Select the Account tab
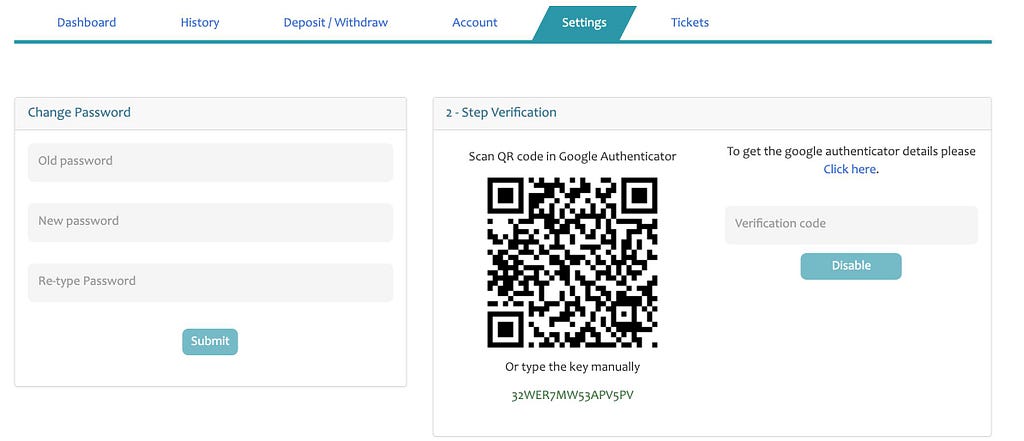The image size is (1024, 441). tap(475, 22)
